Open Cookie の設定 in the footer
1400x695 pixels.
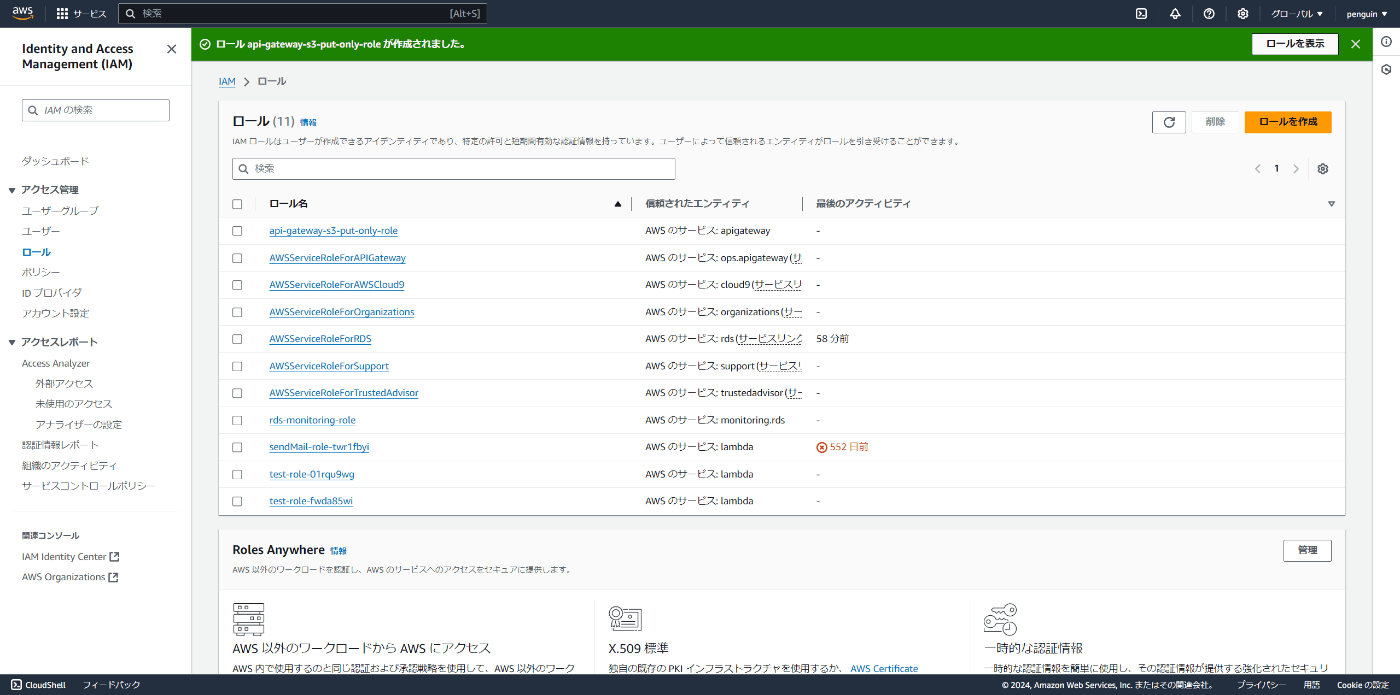pyautogui.click(x=1363, y=685)
